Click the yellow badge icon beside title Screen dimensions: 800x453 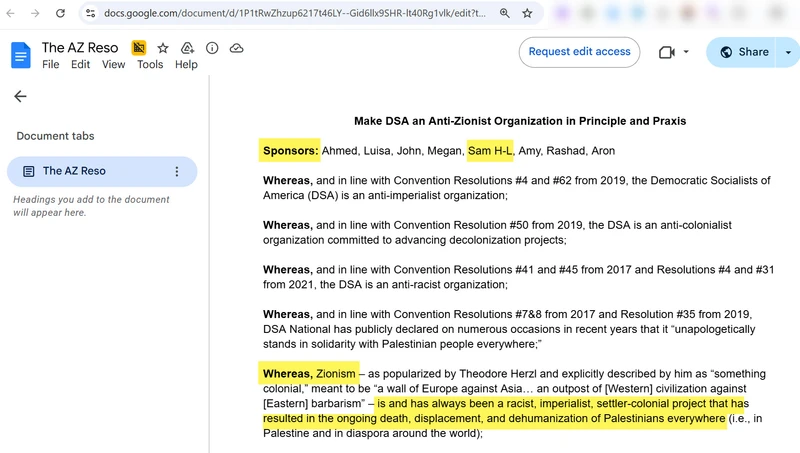pyautogui.click(x=139, y=48)
